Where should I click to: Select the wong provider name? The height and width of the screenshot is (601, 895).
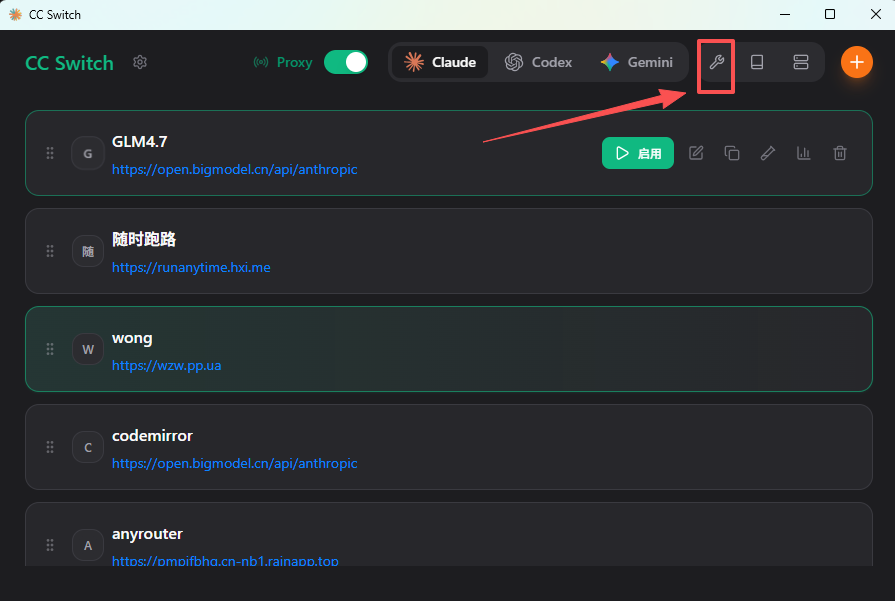[x=132, y=338]
